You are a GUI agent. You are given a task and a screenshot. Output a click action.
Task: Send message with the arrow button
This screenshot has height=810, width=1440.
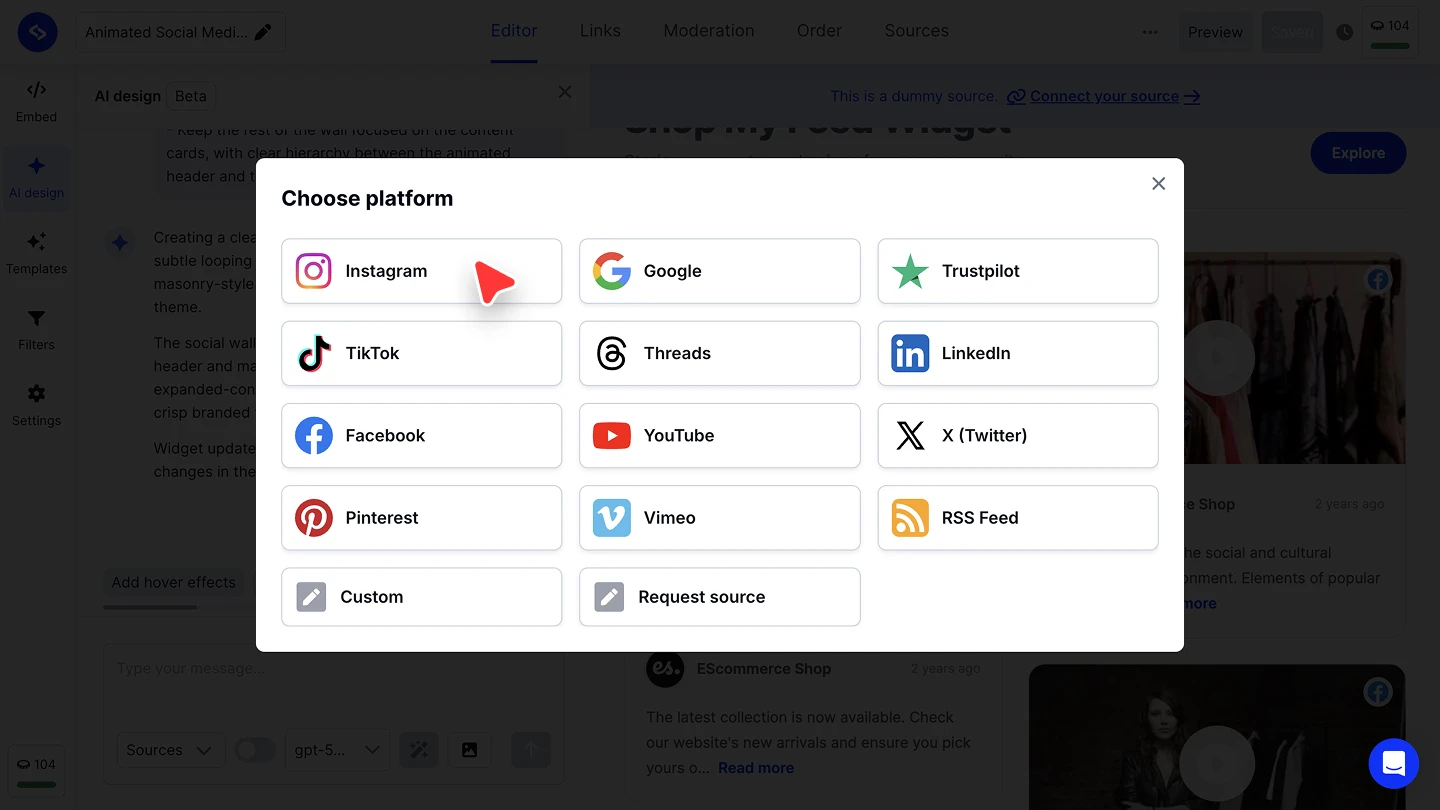pyautogui.click(x=531, y=750)
